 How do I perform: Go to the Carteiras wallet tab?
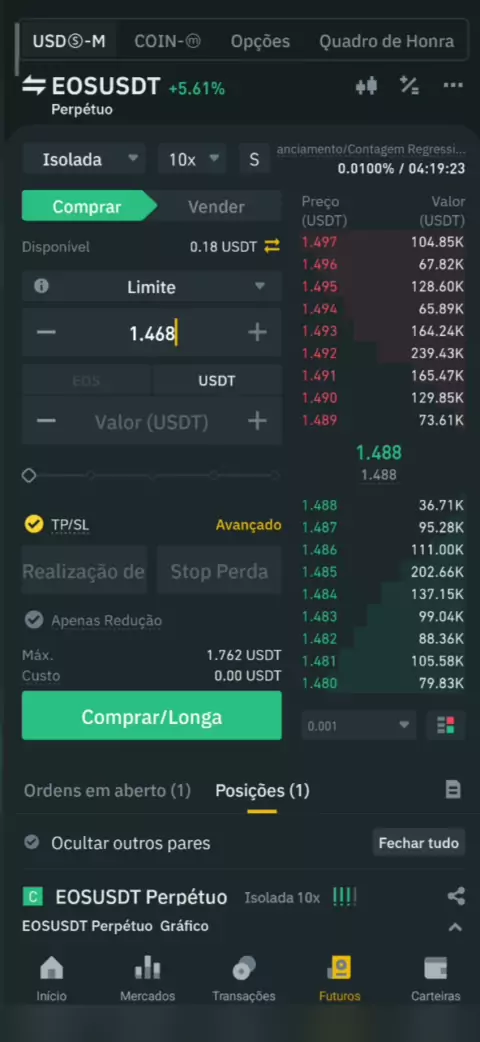pos(435,978)
